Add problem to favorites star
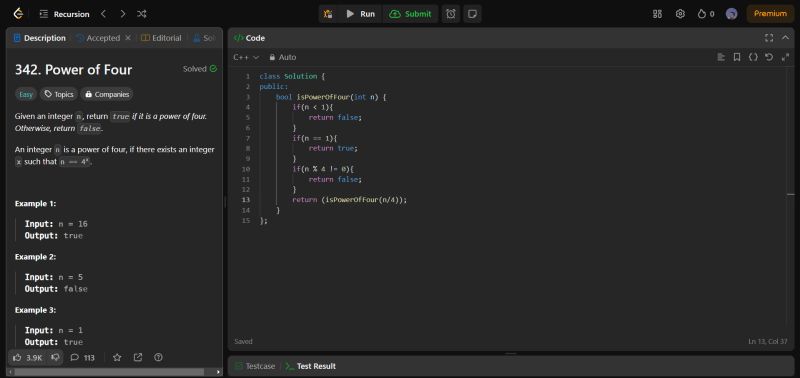The width and height of the screenshot is (800, 378). pos(117,358)
